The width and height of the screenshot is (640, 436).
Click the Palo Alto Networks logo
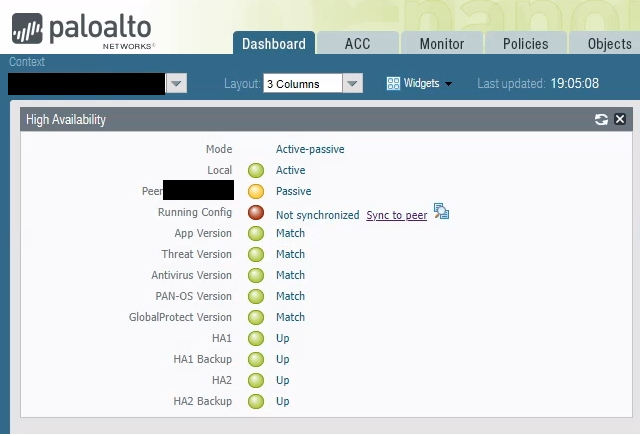coord(85,28)
